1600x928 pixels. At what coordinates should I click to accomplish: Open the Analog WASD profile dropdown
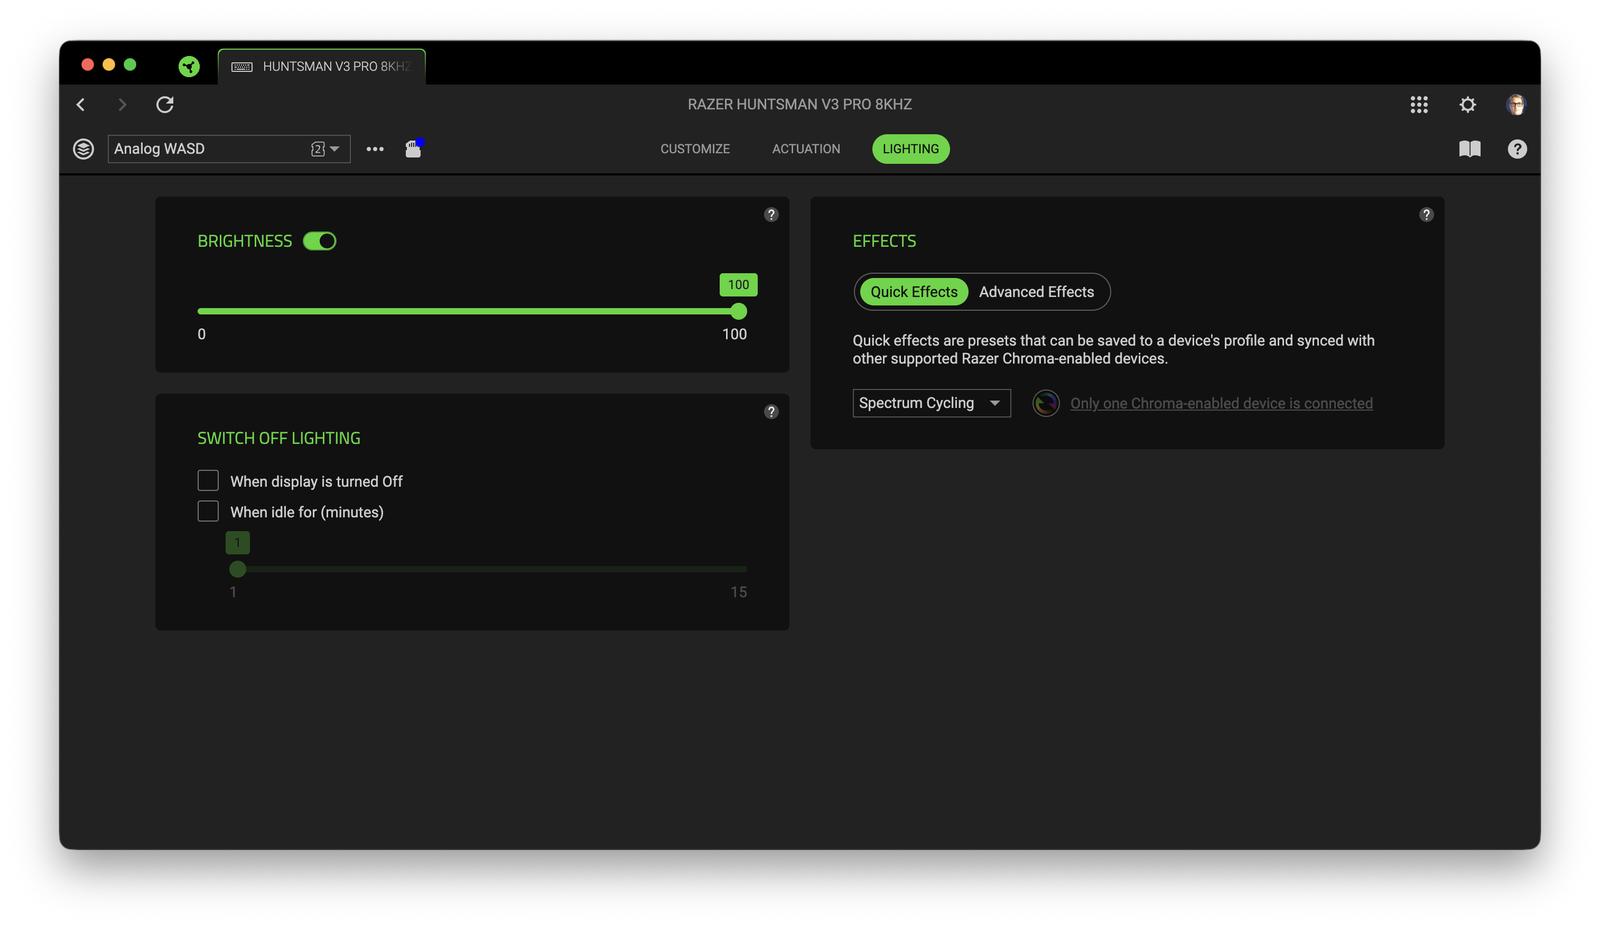pos(229,149)
